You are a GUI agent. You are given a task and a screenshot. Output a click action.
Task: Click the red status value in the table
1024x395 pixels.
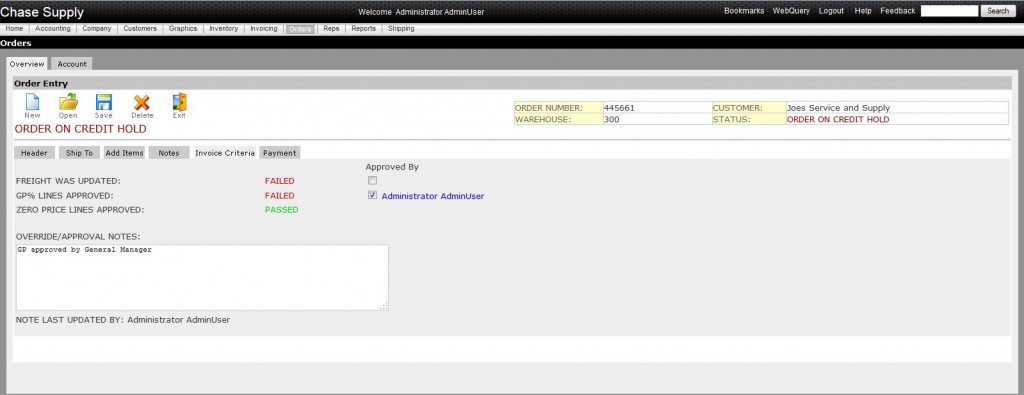(838, 119)
